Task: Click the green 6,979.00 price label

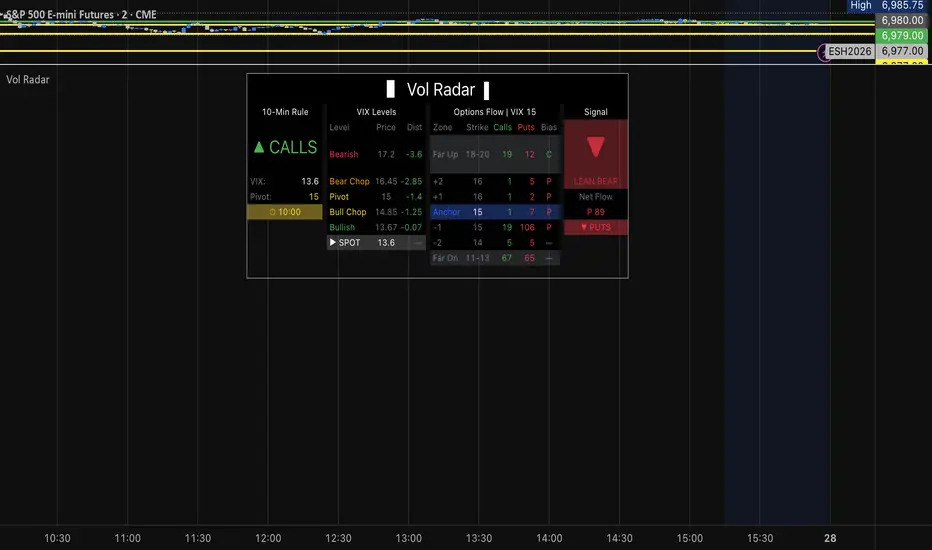Action: point(902,36)
